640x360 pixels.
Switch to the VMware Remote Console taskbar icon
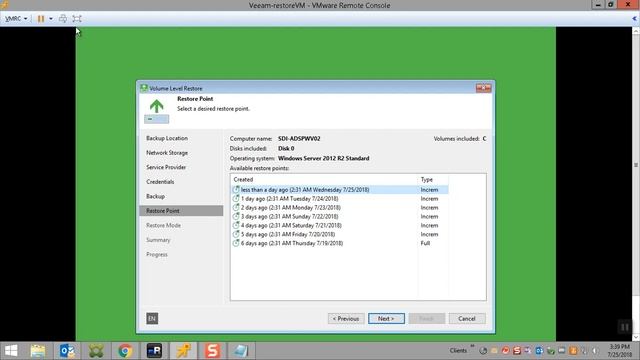click(x=183, y=351)
